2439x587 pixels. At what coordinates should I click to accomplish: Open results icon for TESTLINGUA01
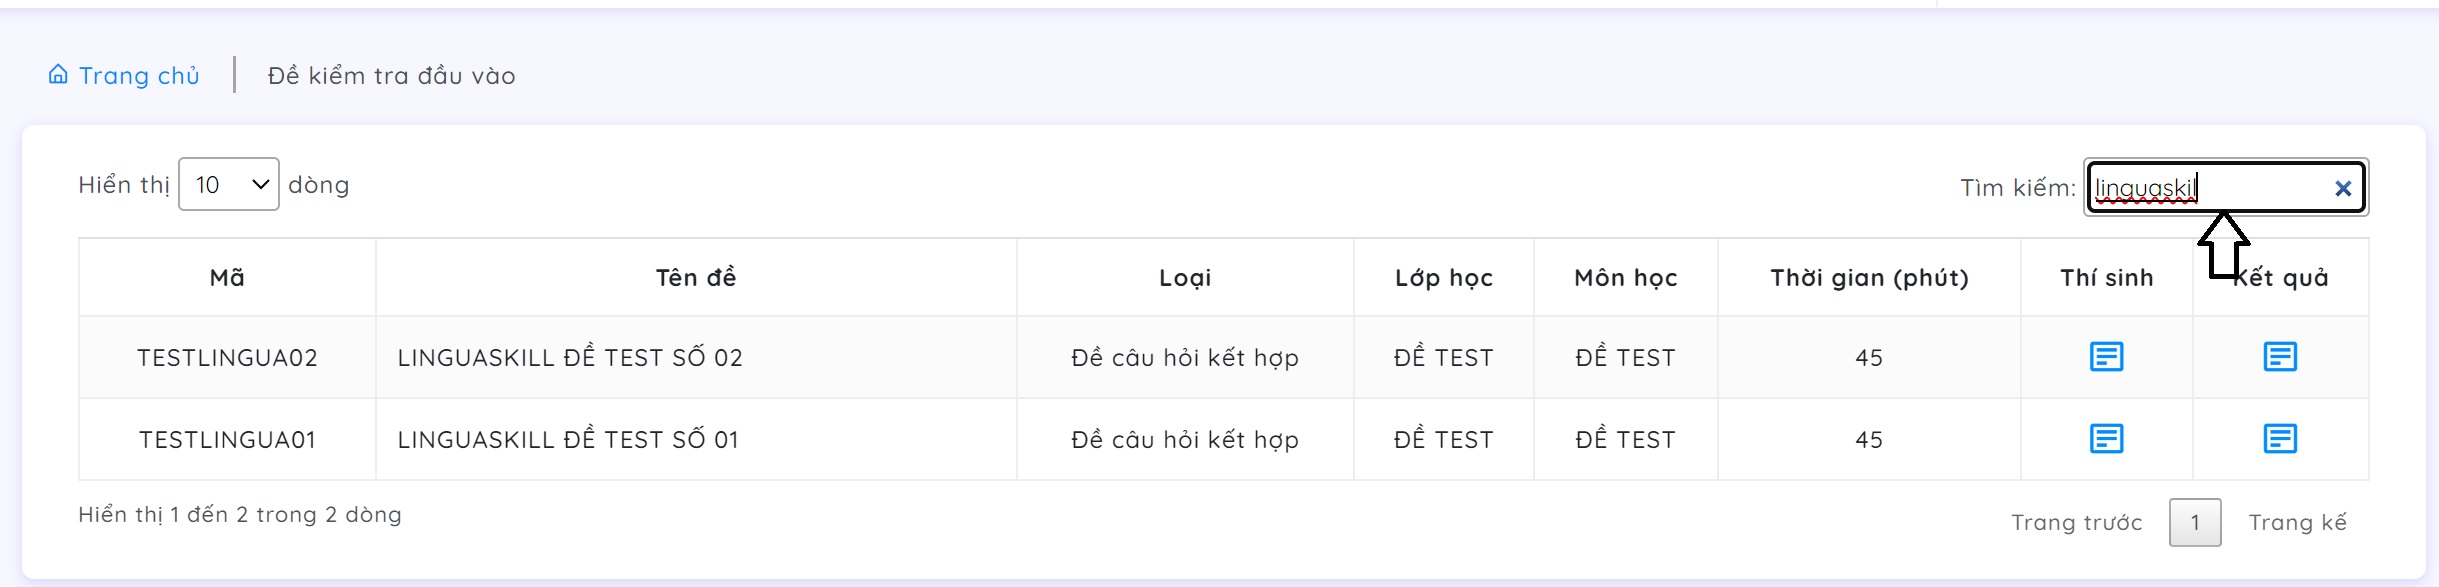(2279, 439)
